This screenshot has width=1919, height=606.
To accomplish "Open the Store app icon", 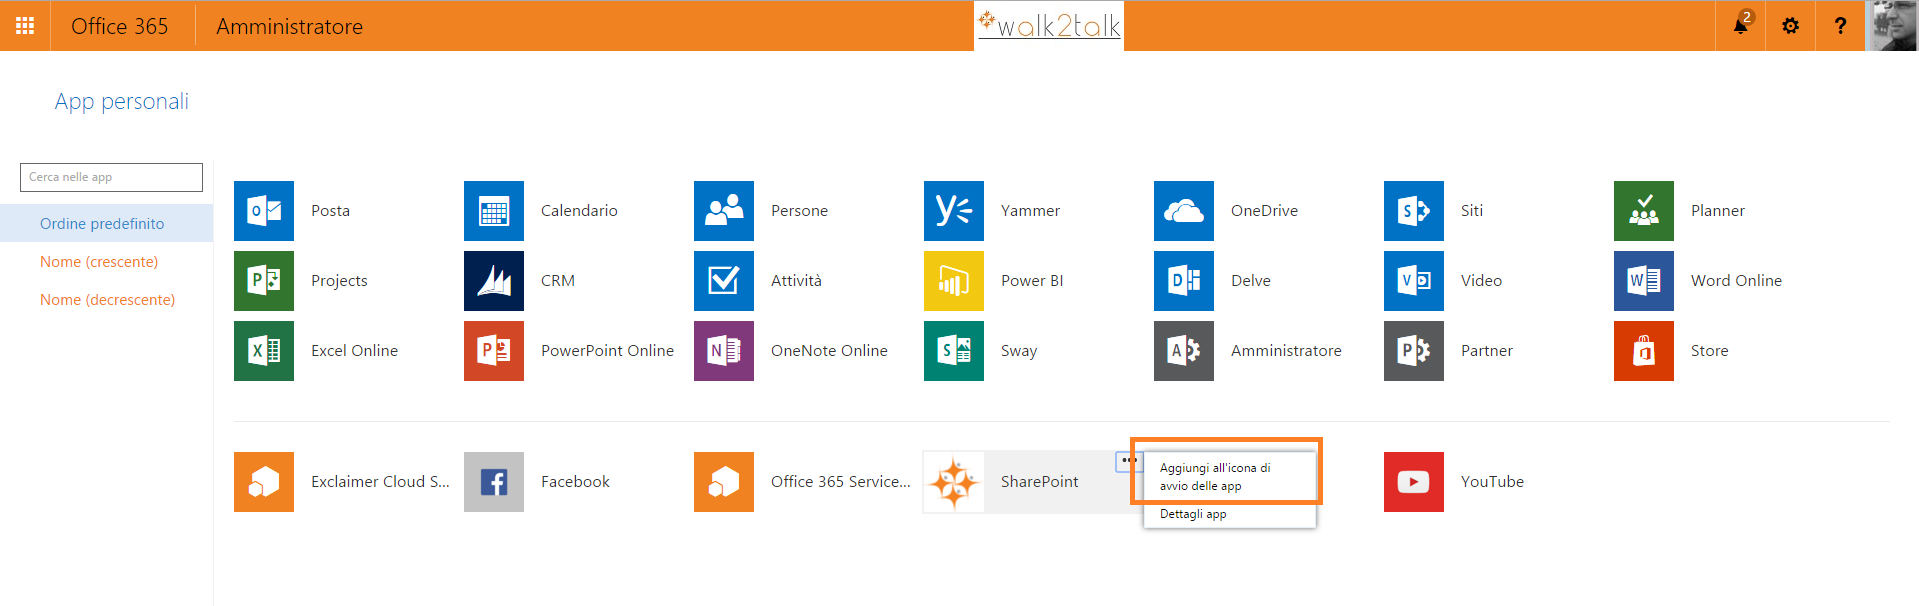I will point(1644,351).
